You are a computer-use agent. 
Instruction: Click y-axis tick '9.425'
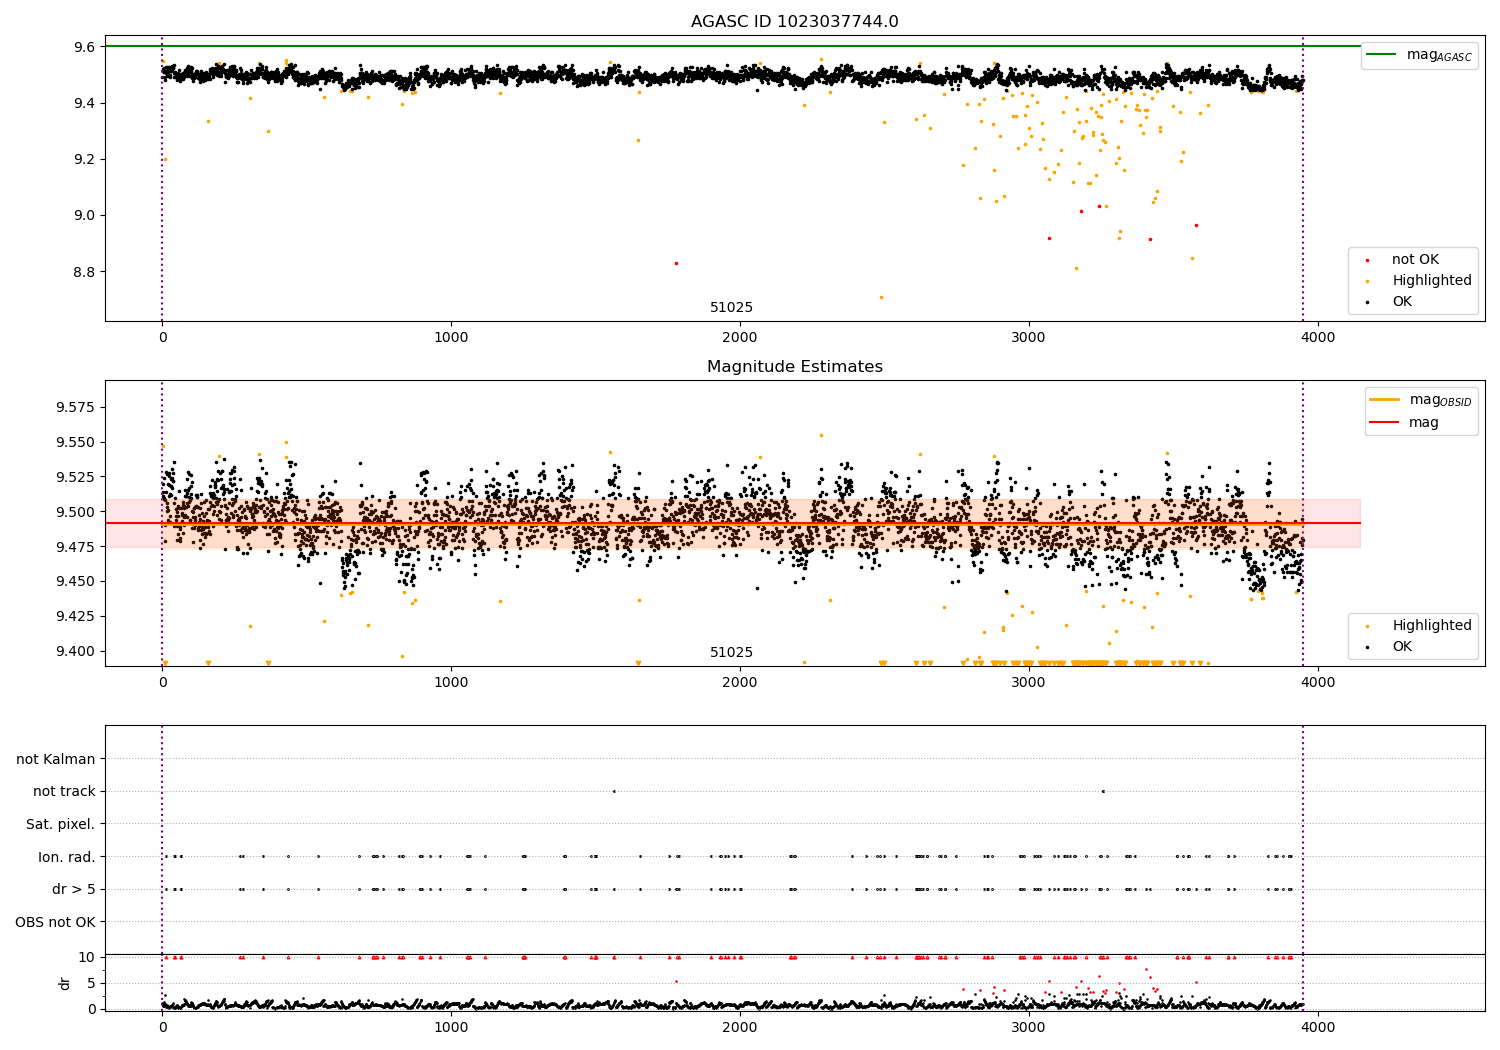(74, 616)
